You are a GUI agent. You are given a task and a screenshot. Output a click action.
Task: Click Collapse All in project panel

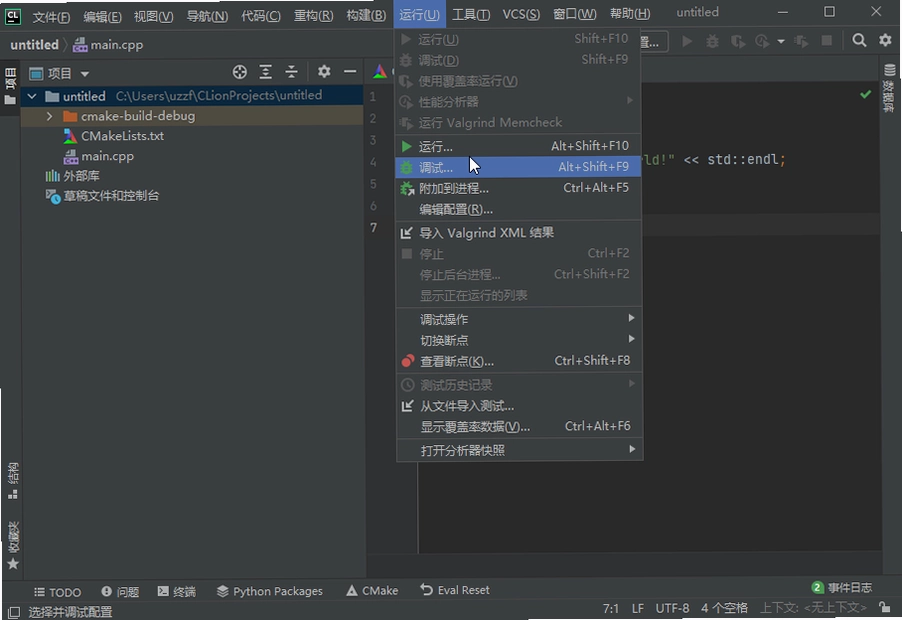pos(292,72)
